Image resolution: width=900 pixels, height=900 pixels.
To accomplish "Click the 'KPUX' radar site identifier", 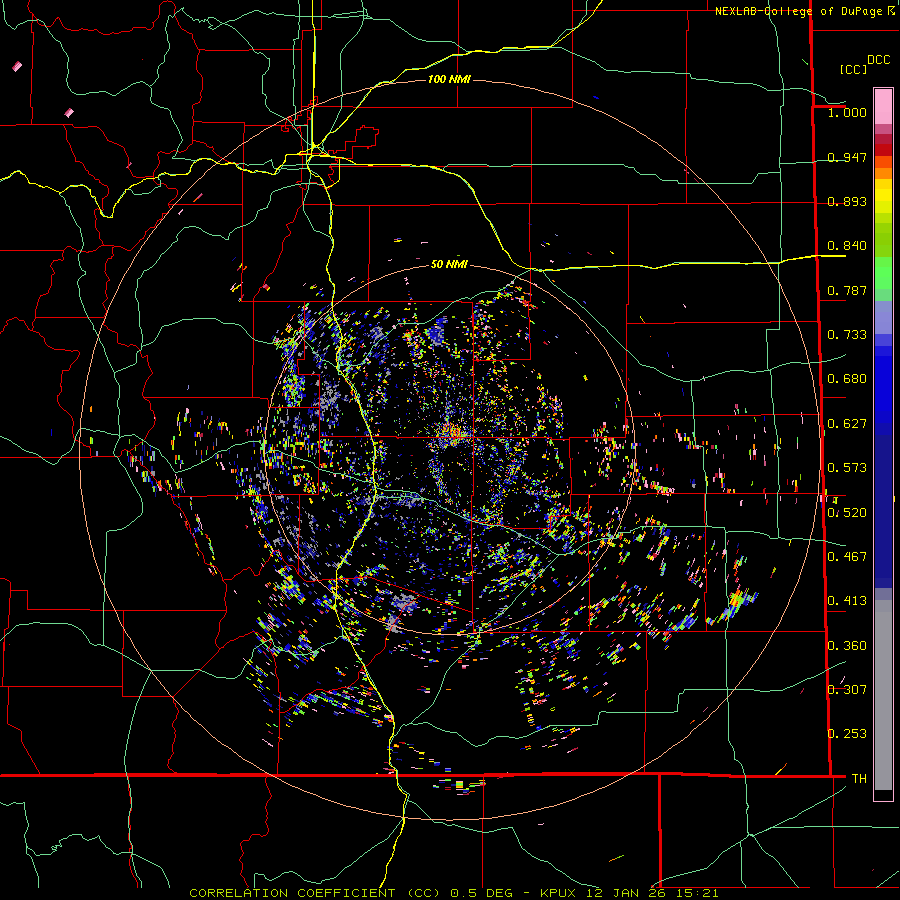I will 560,893.
